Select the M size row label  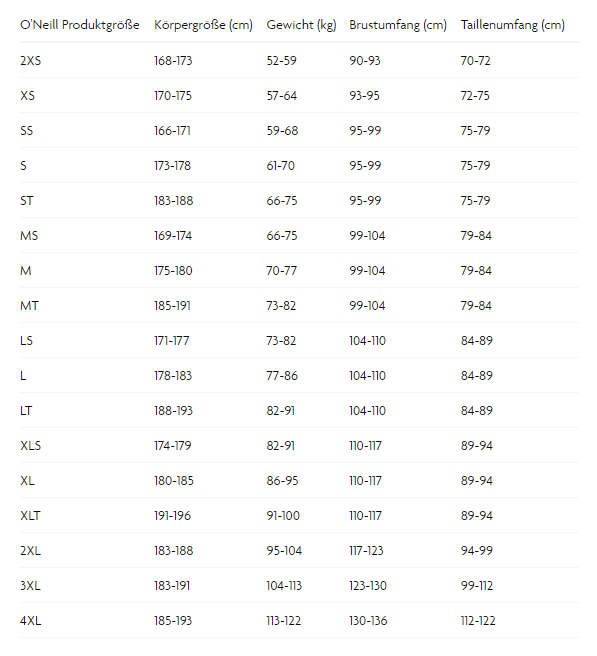26,271
